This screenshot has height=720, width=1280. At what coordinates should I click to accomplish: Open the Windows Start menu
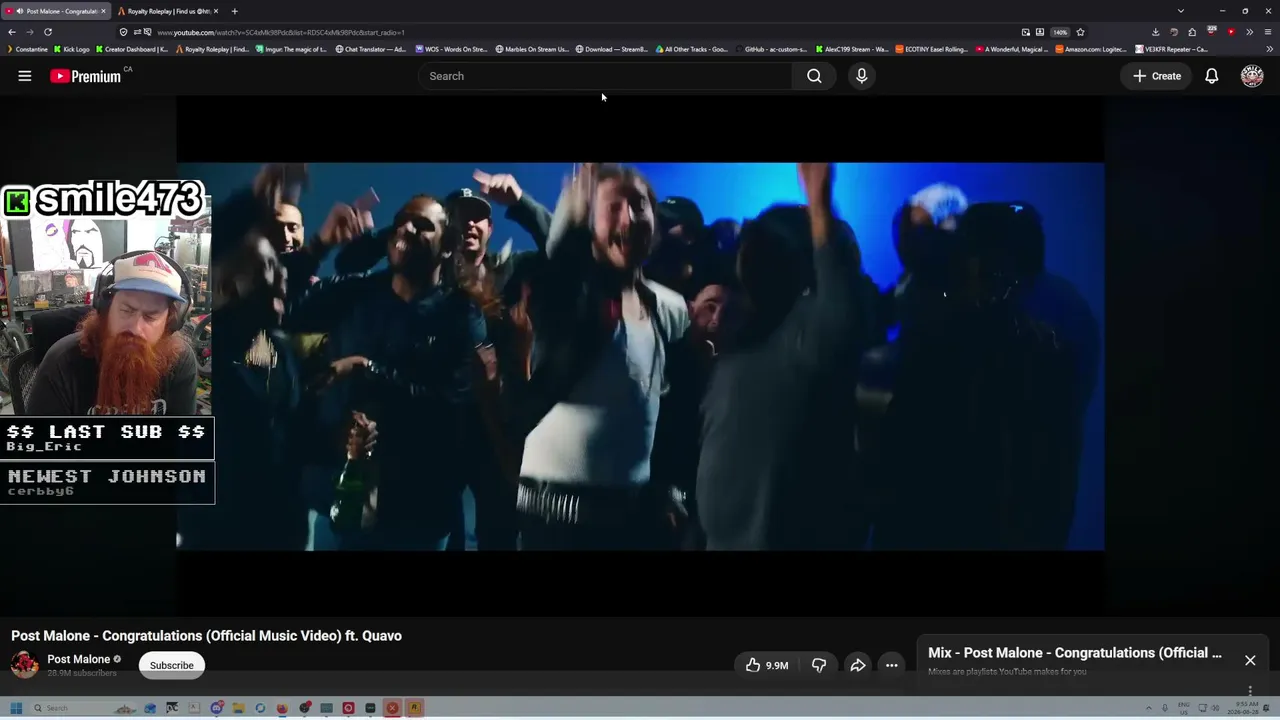point(16,708)
